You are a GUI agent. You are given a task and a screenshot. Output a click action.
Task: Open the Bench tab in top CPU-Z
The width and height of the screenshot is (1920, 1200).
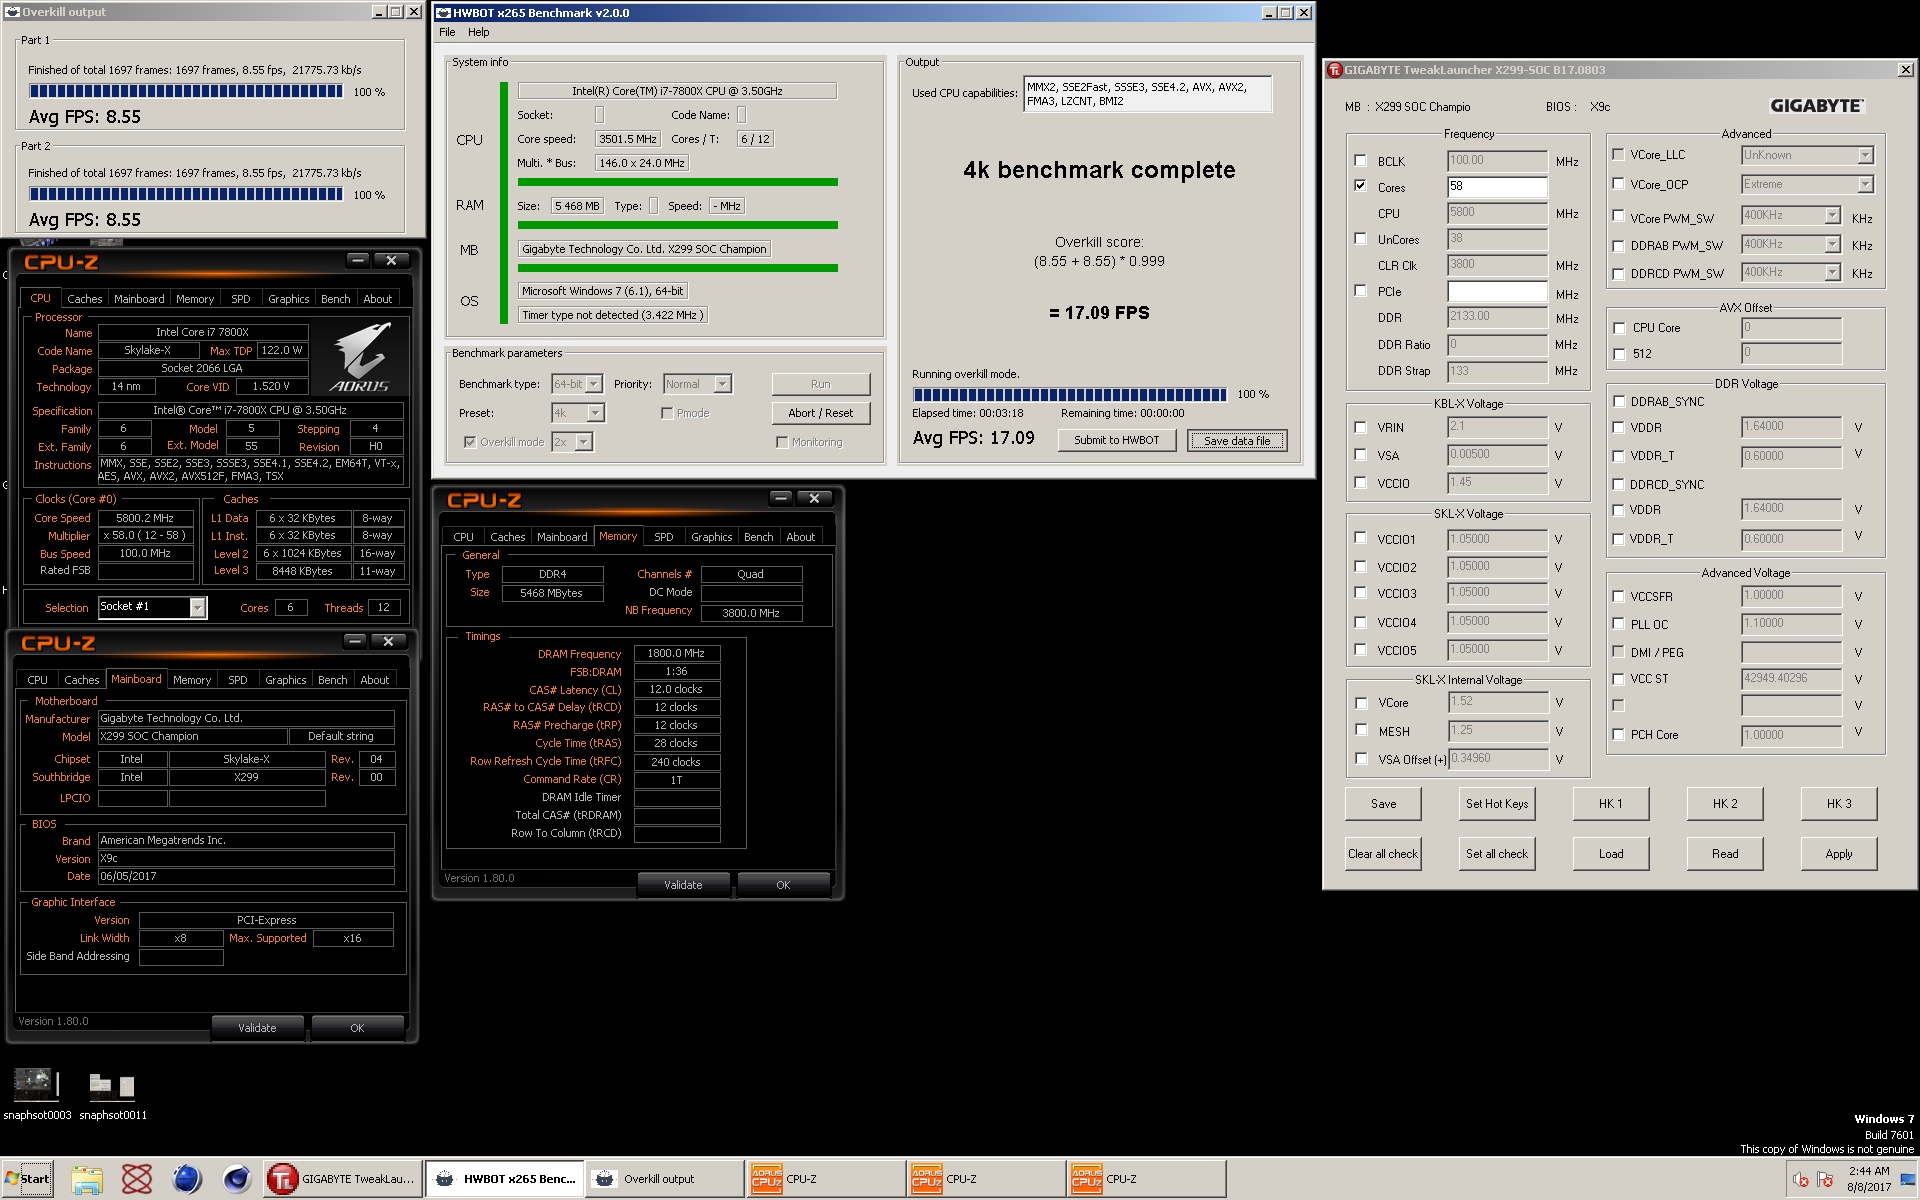tap(336, 299)
